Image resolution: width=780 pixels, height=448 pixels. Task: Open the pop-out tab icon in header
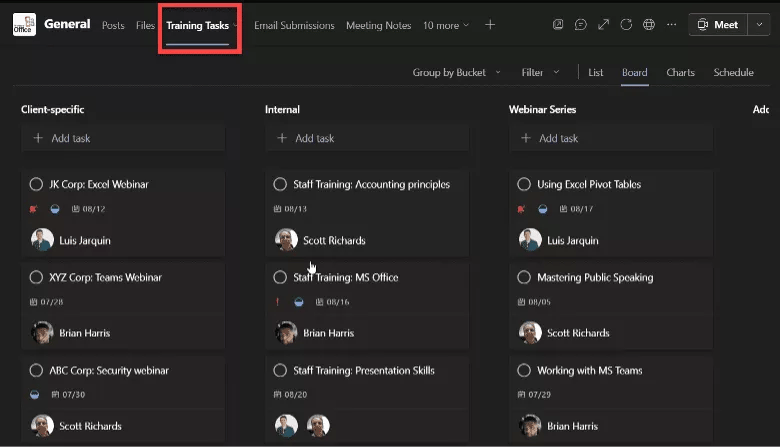pos(558,24)
